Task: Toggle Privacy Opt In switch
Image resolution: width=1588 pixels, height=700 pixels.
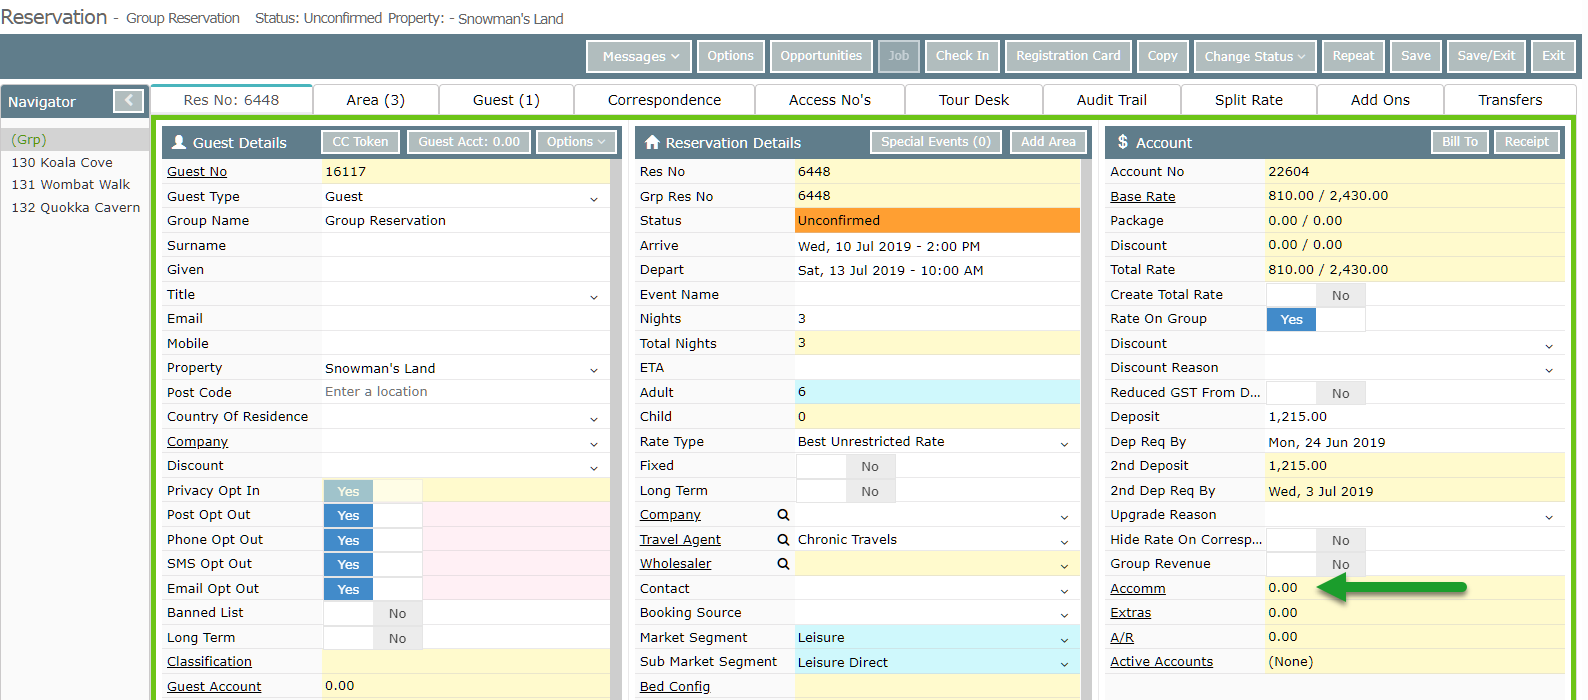Action: [373, 491]
